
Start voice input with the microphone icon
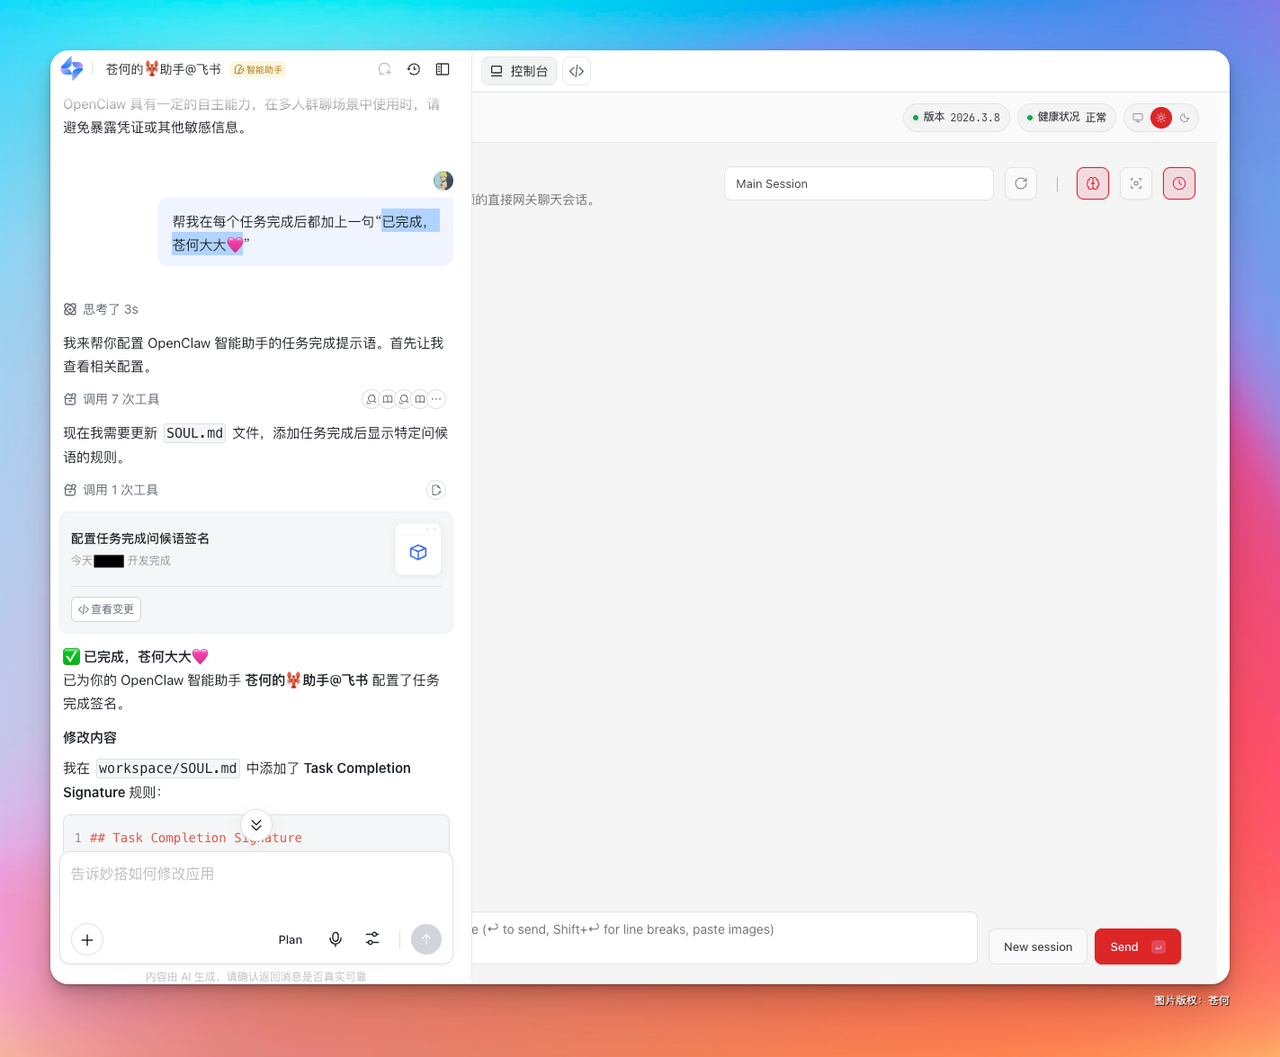coord(336,940)
